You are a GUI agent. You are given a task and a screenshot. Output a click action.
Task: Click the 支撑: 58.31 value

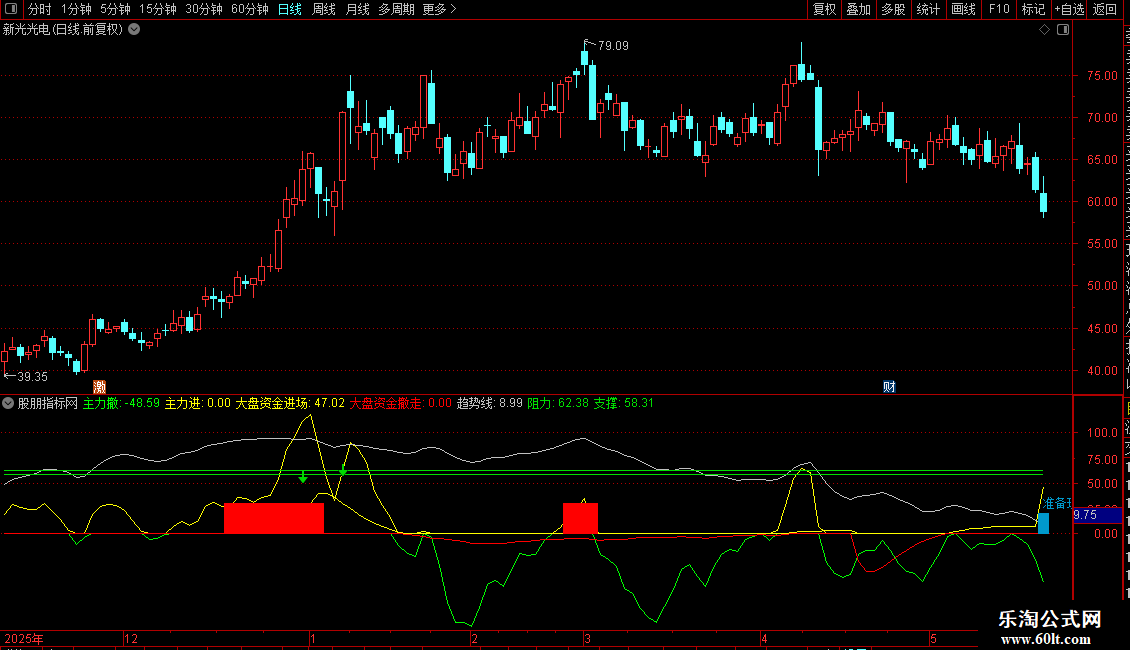[623, 404]
